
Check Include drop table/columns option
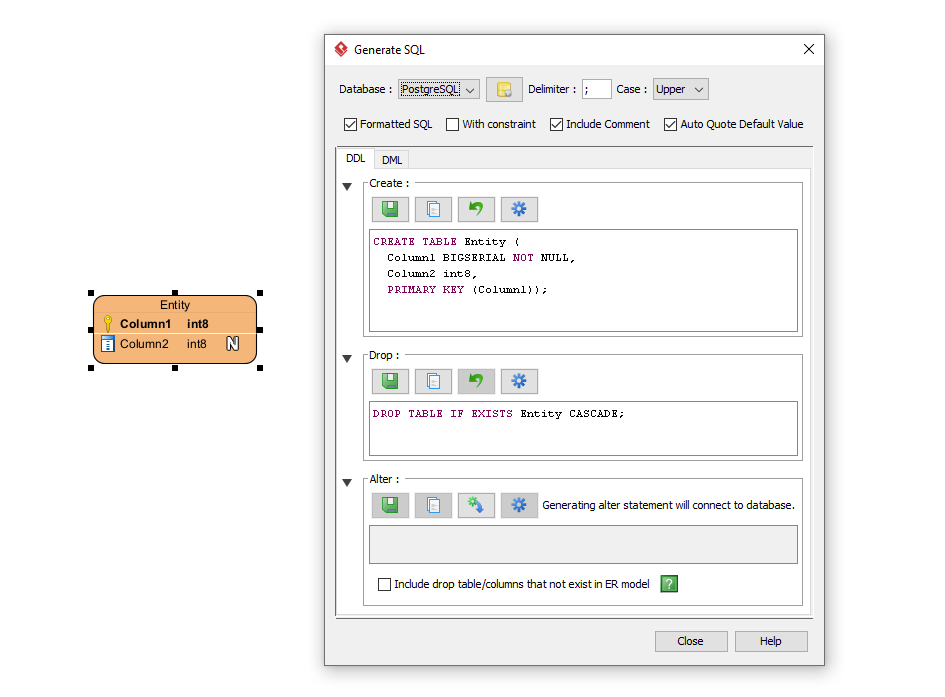[384, 584]
